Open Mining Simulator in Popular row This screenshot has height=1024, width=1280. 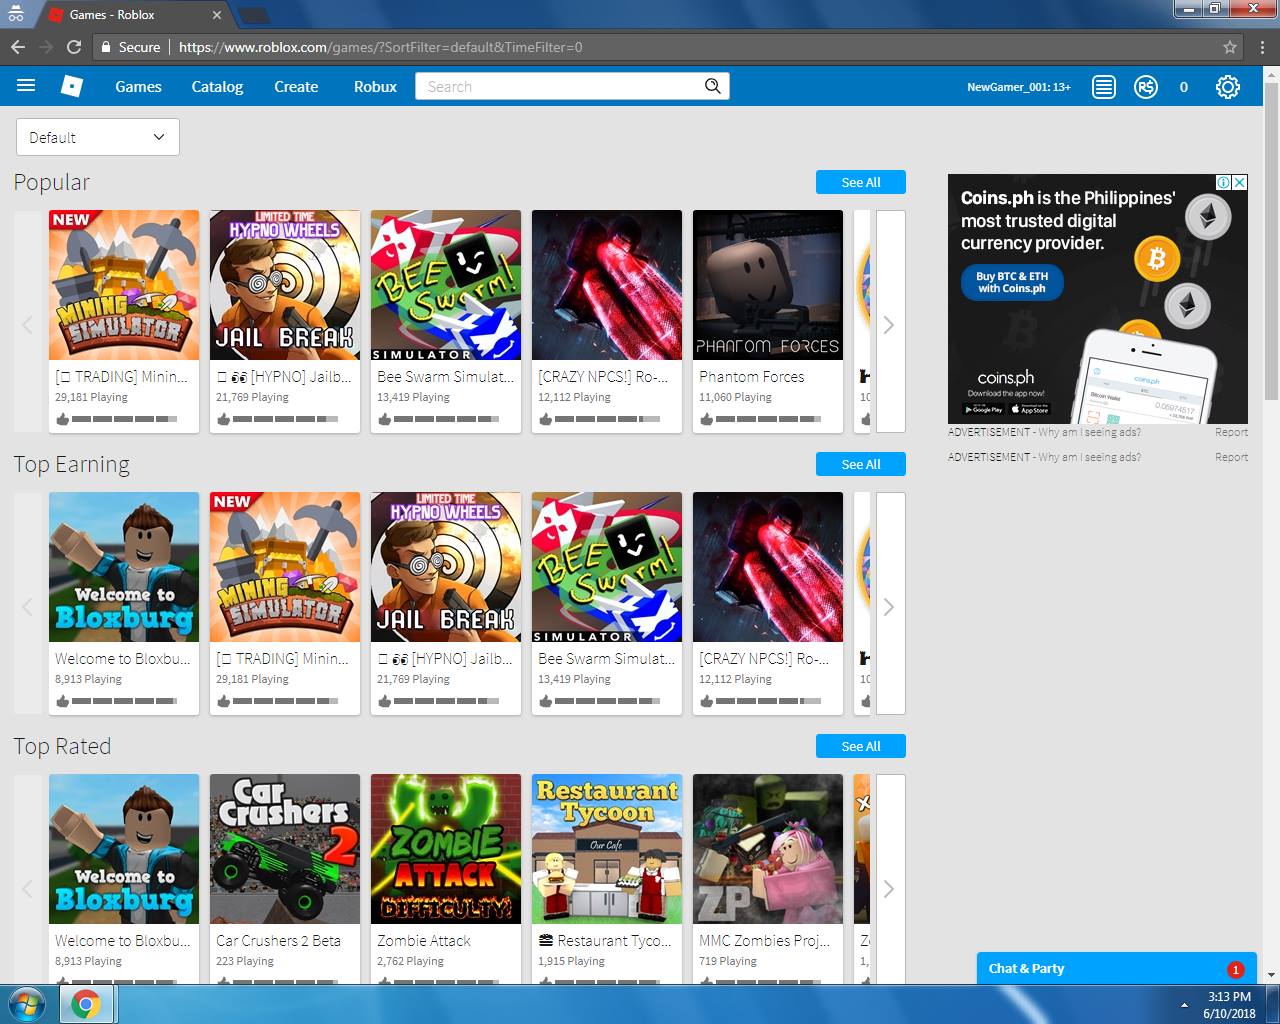coord(124,285)
